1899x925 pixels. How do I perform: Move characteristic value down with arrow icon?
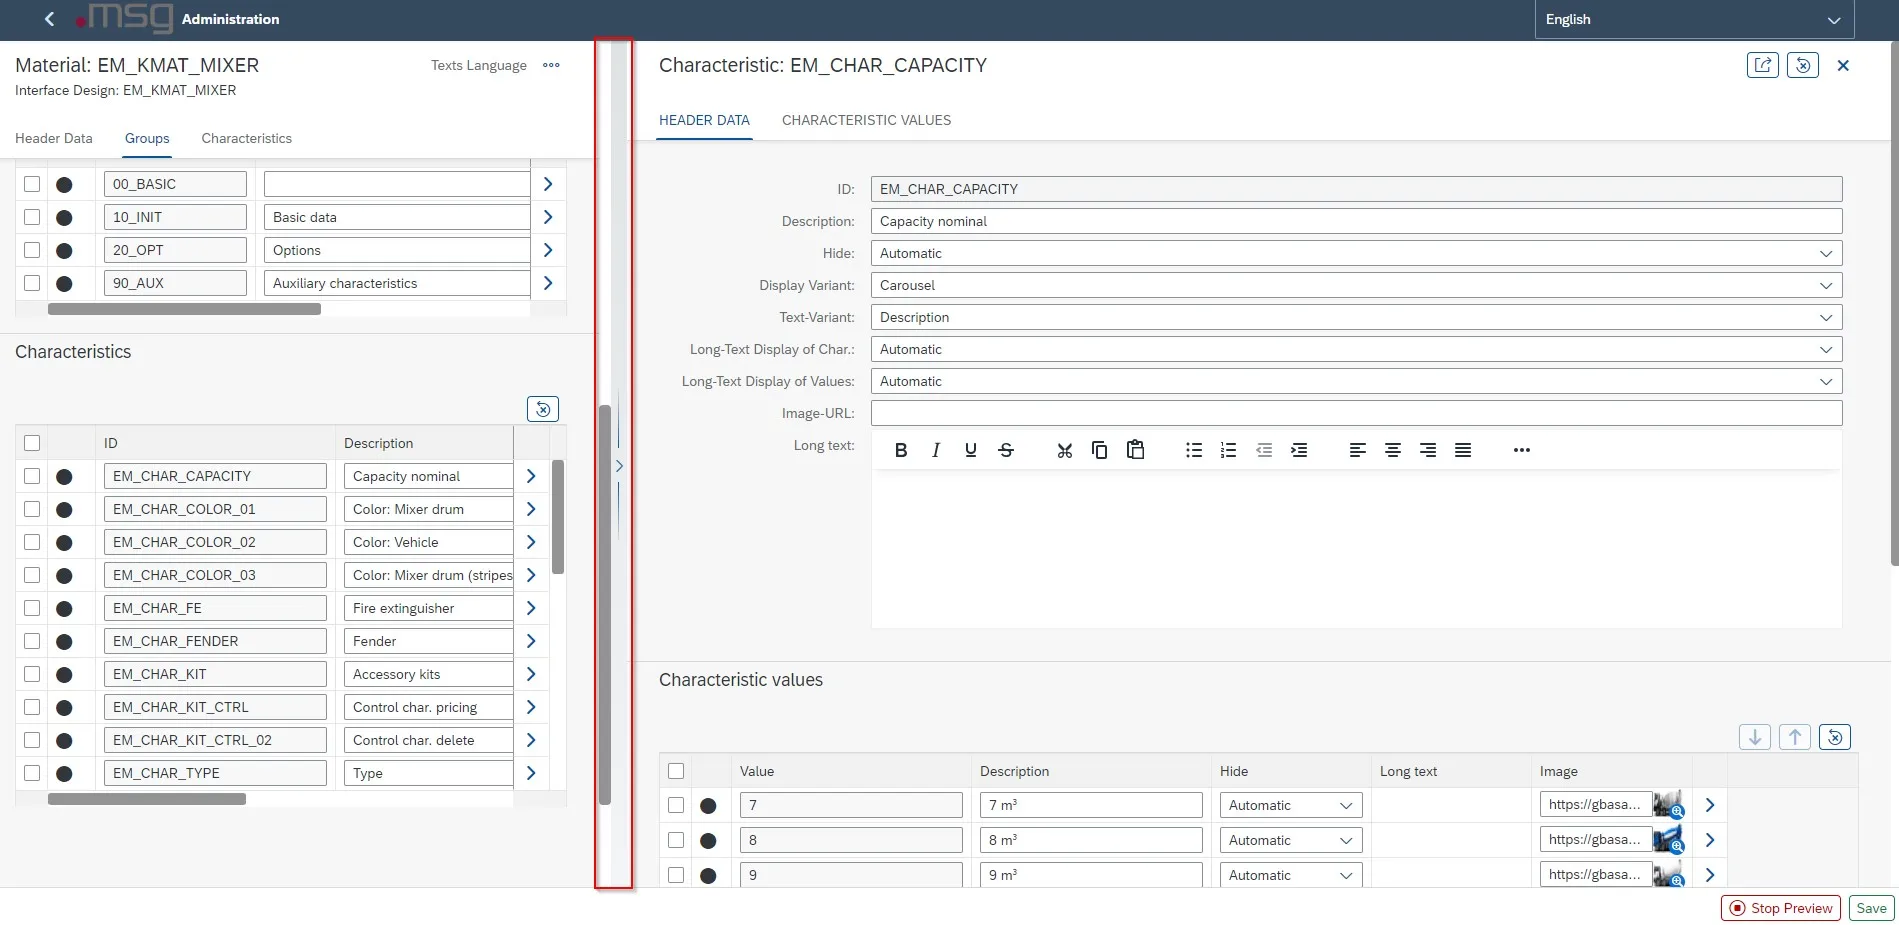click(1754, 737)
